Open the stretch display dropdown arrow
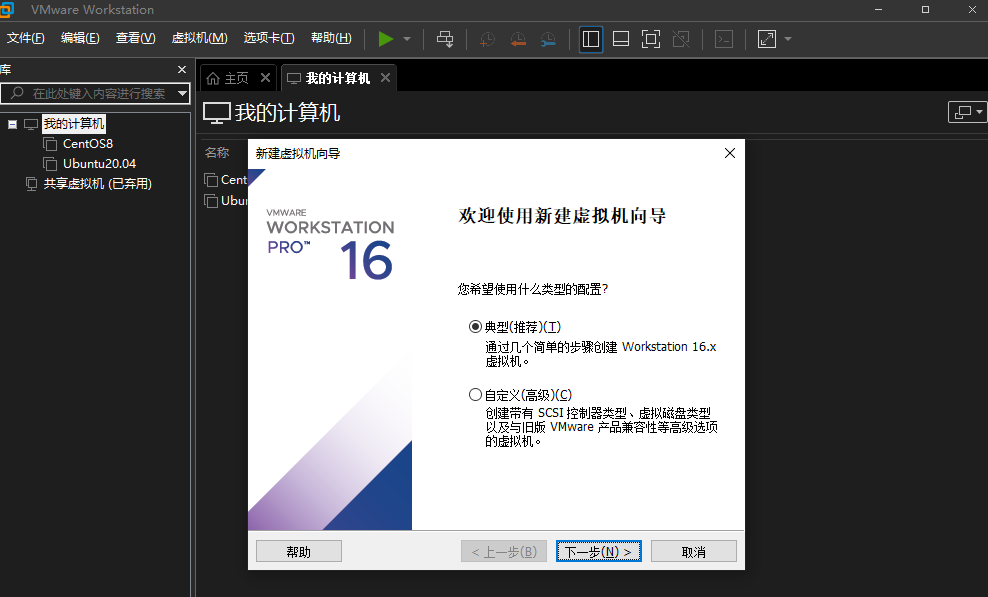The image size is (988, 597). 788,39
